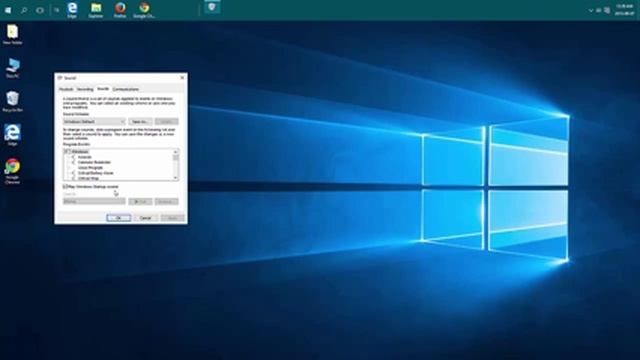
Task: Launch Firefox from the taskbar
Action: click(x=120, y=10)
